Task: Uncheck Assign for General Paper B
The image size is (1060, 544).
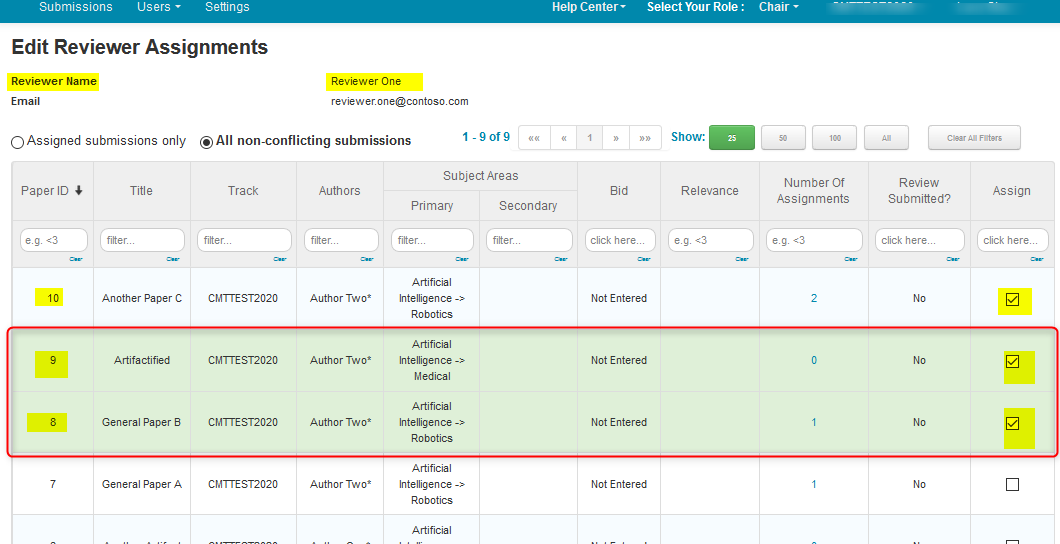Action: 1012,424
